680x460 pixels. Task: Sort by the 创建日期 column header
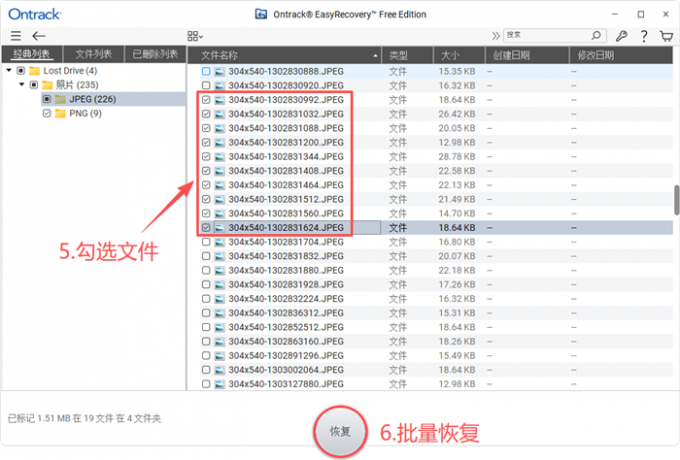527,55
